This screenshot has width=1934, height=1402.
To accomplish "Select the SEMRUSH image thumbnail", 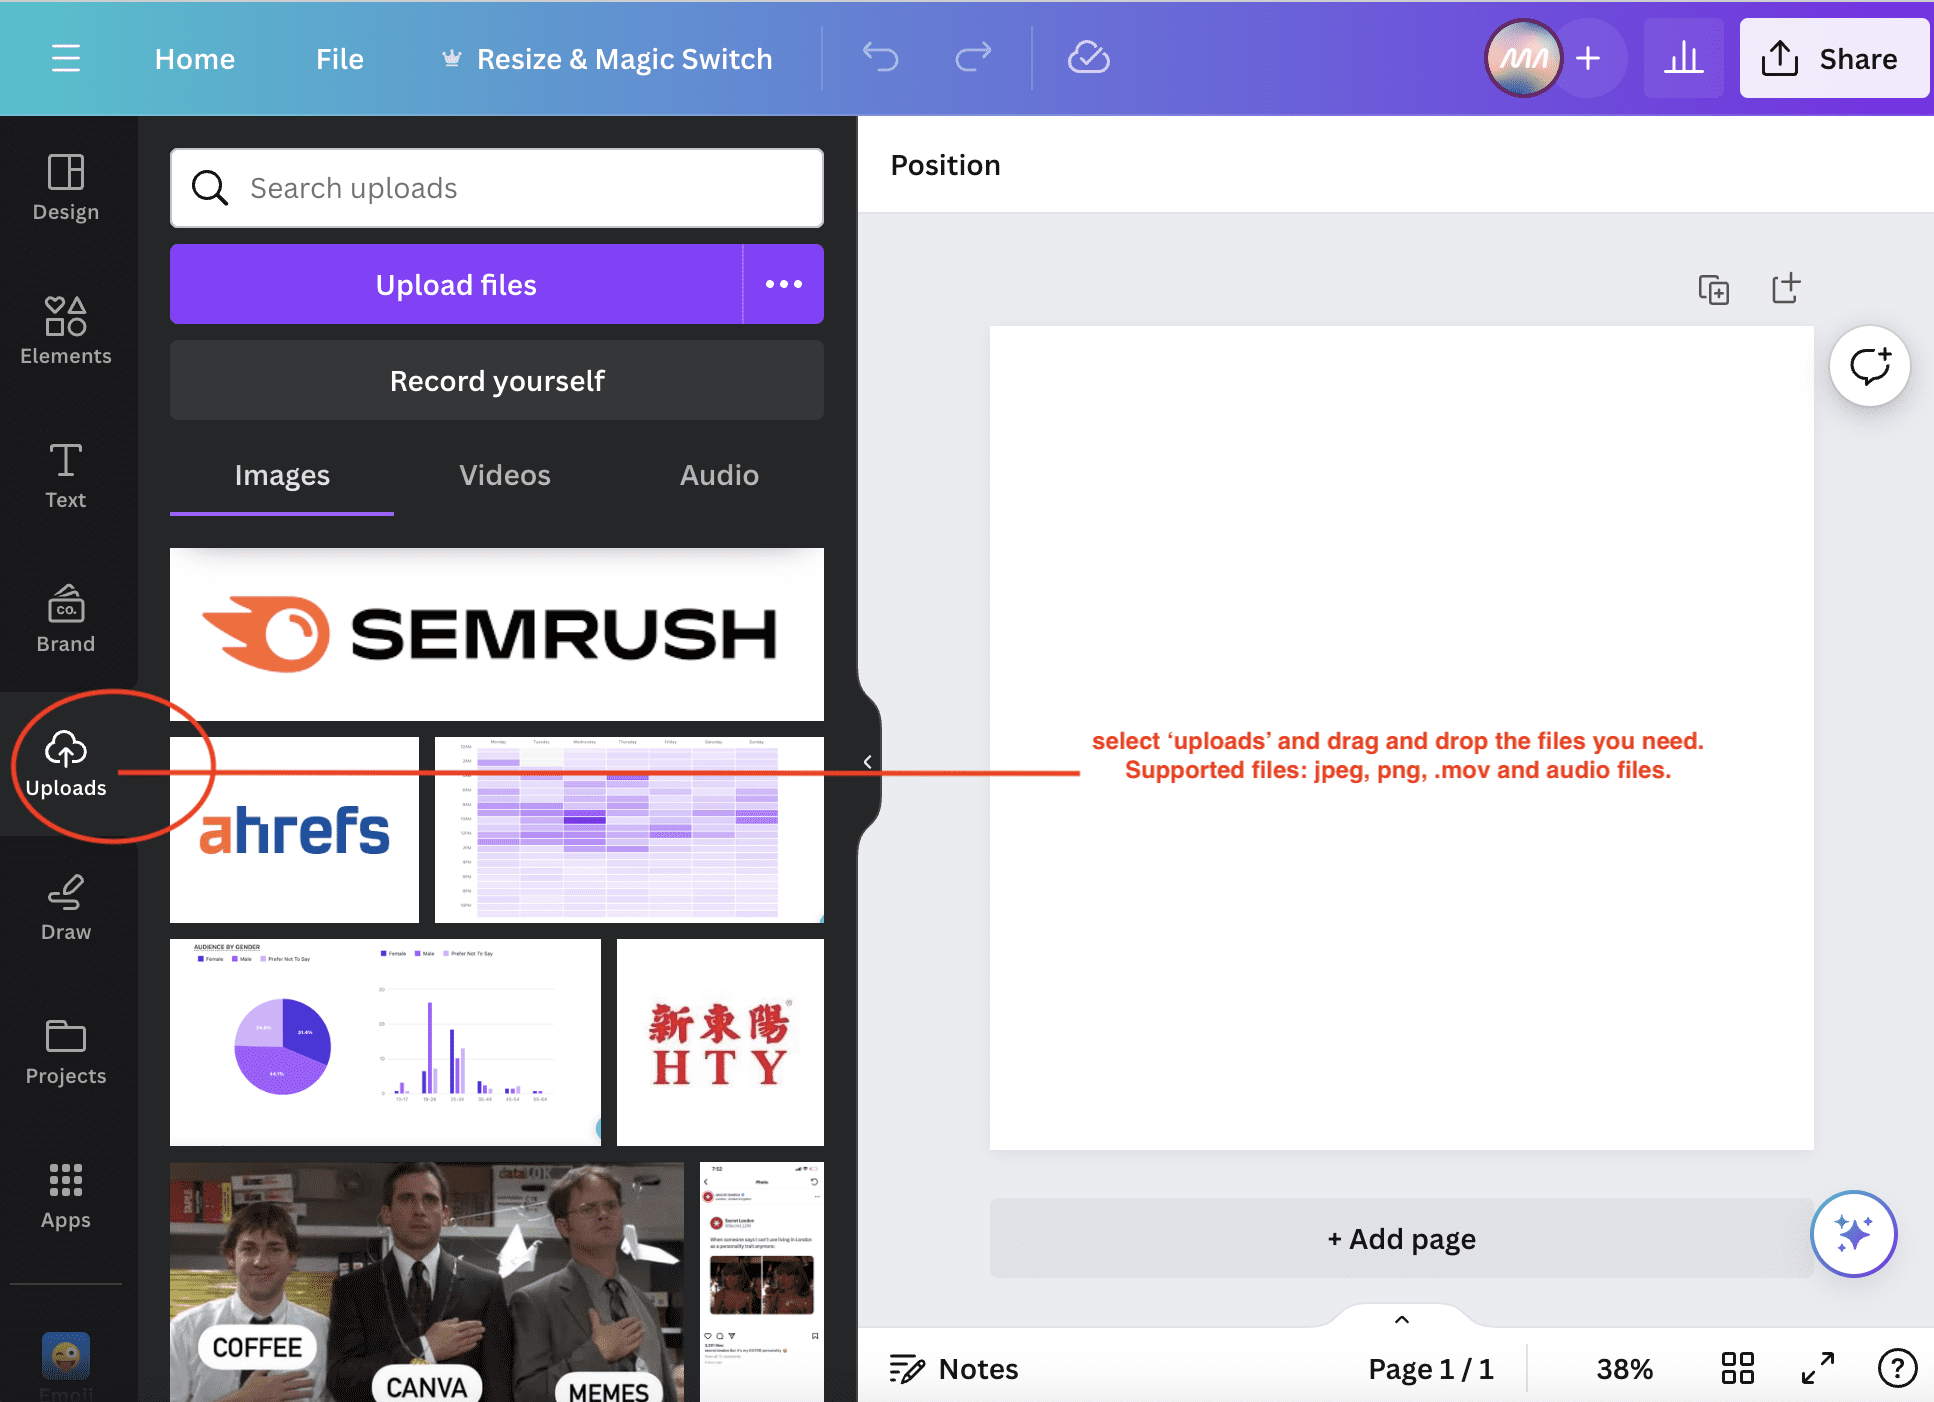I will (x=496, y=634).
